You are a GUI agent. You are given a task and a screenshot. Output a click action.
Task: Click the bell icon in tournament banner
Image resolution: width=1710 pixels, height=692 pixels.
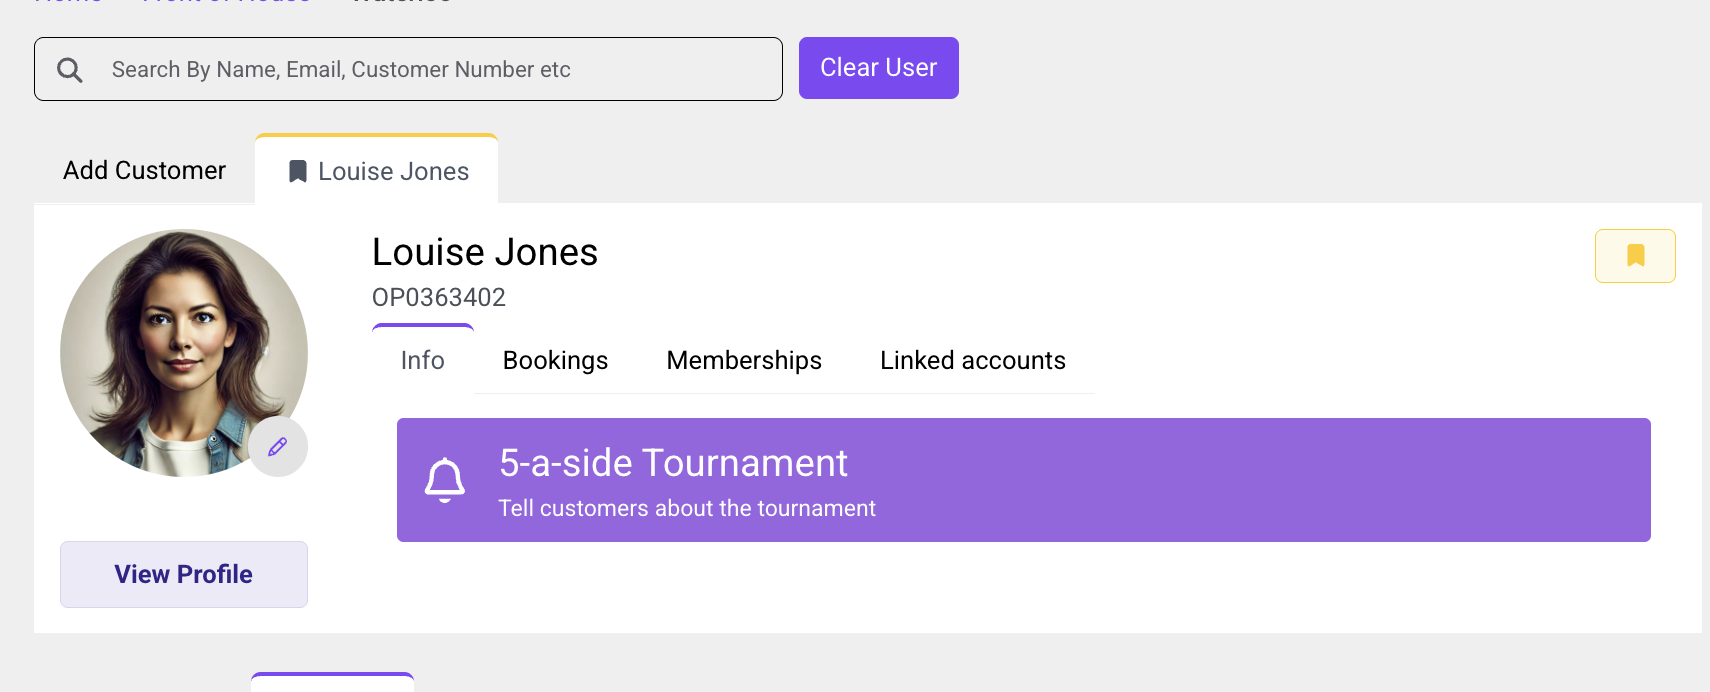(x=445, y=480)
